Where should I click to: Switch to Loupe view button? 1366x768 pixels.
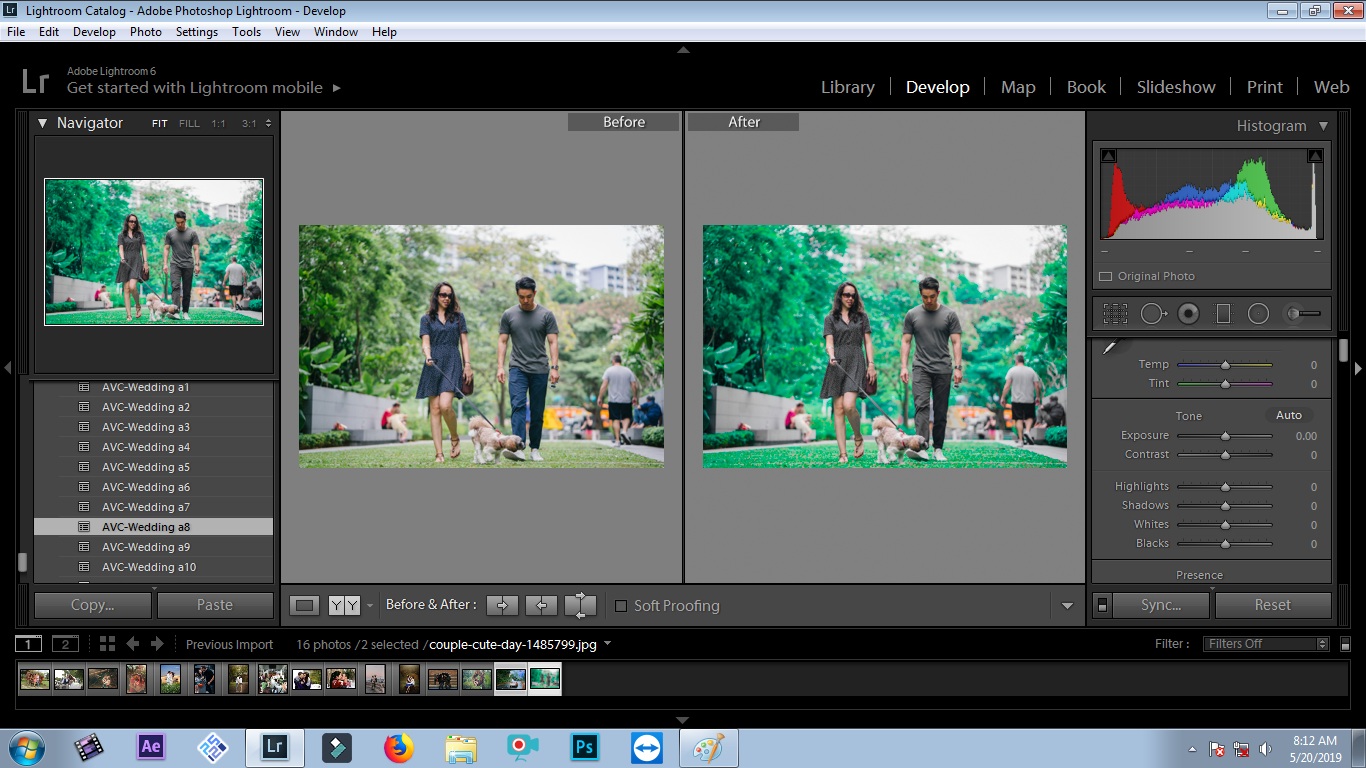(x=305, y=605)
